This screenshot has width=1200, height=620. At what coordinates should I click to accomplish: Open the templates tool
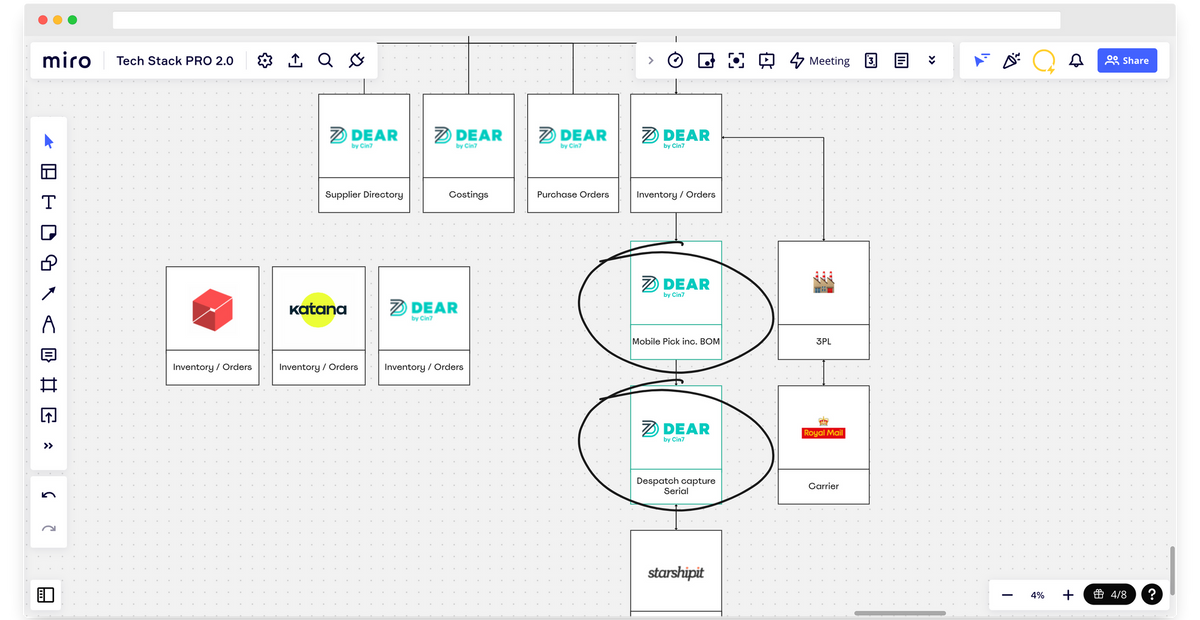click(48, 172)
